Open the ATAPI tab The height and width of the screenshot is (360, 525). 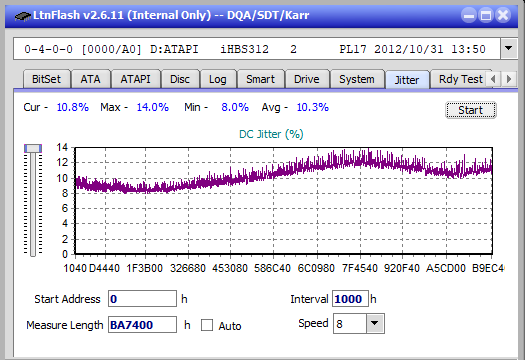coord(135,79)
